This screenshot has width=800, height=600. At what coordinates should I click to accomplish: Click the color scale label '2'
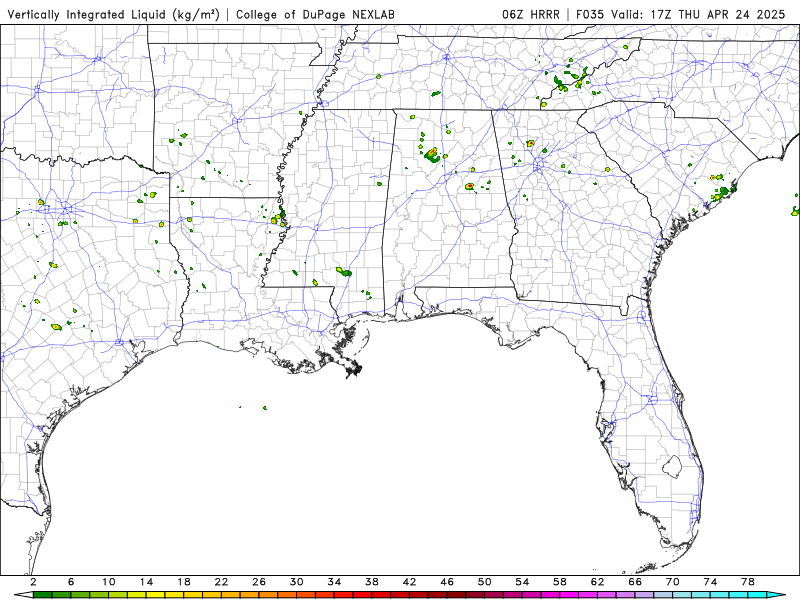(x=33, y=582)
